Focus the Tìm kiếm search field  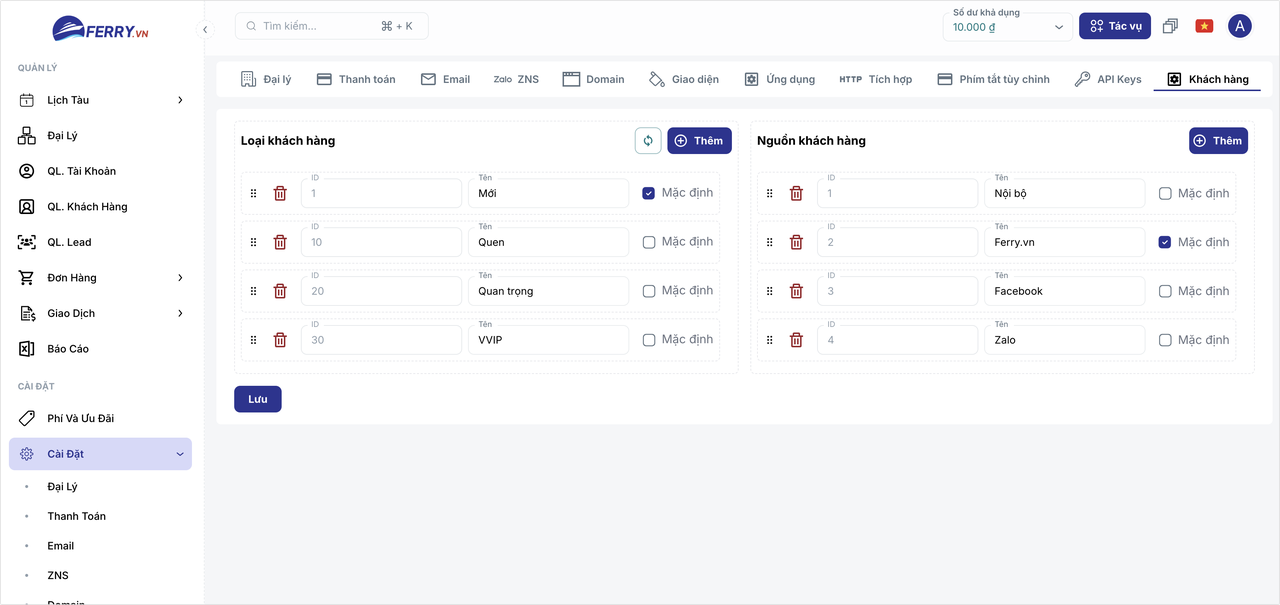click(332, 26)
